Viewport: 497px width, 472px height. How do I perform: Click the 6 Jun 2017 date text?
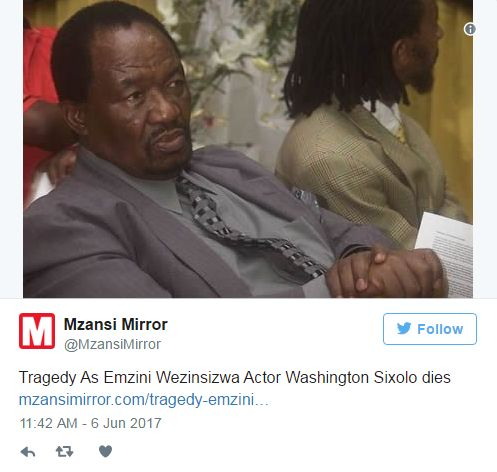[x=126, y=423]
